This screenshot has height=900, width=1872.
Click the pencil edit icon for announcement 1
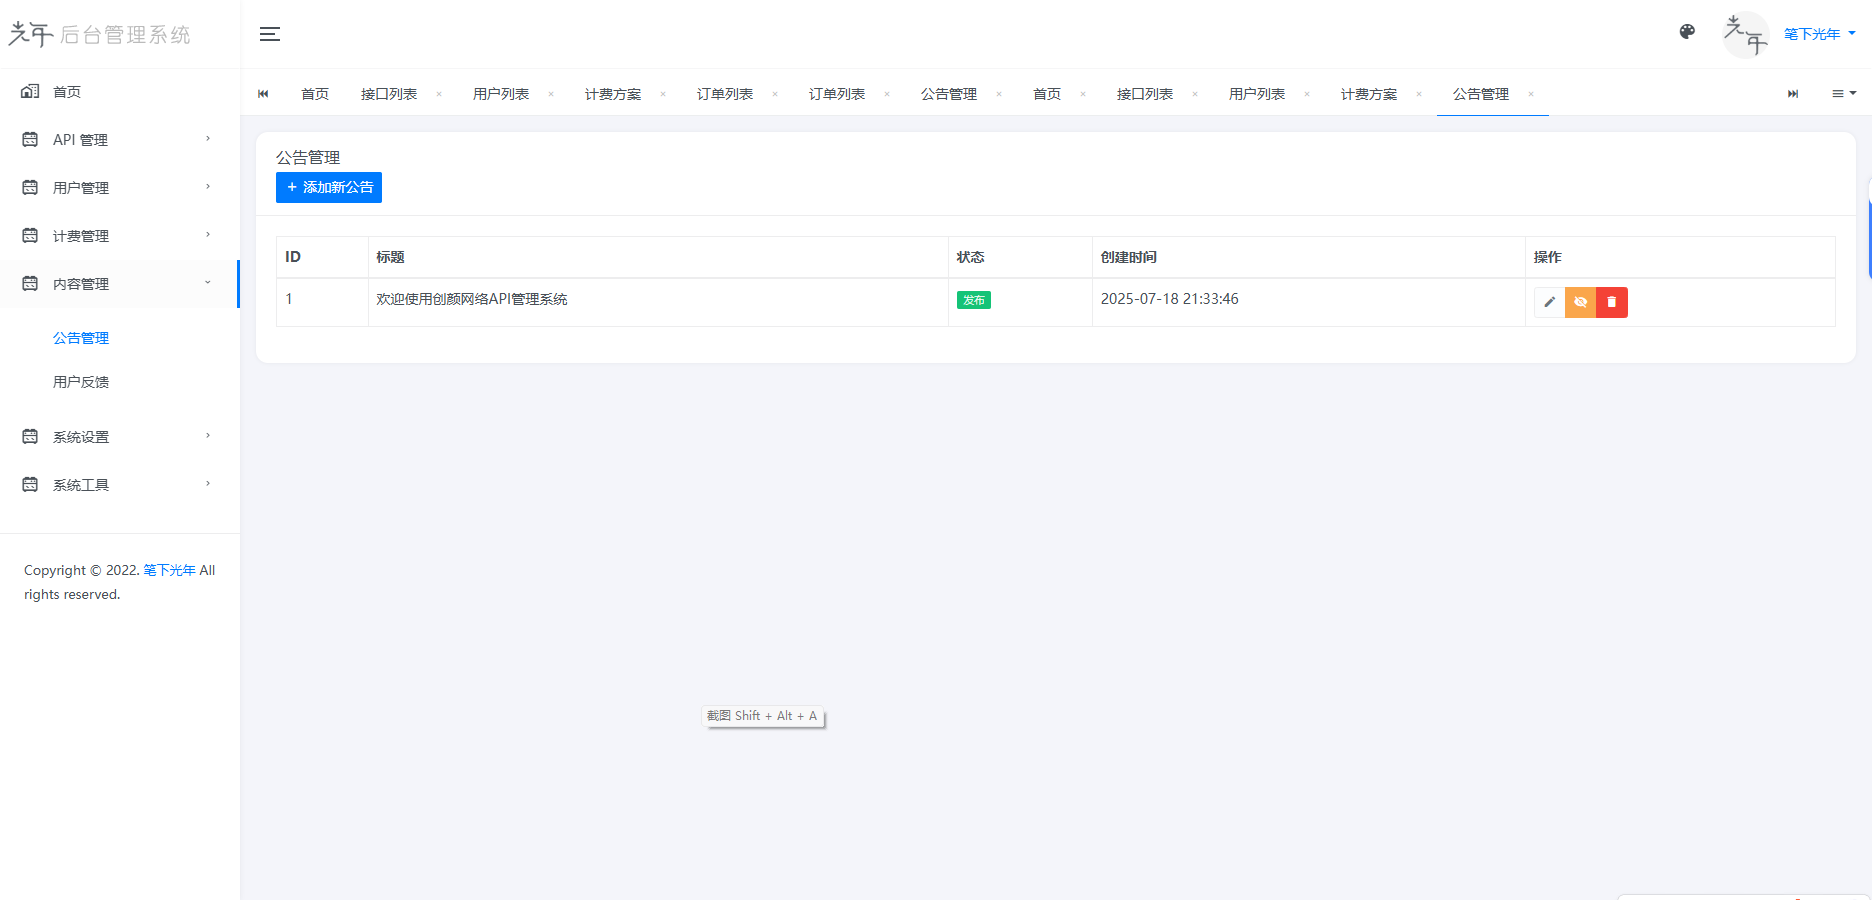(x=1549, y=301)
